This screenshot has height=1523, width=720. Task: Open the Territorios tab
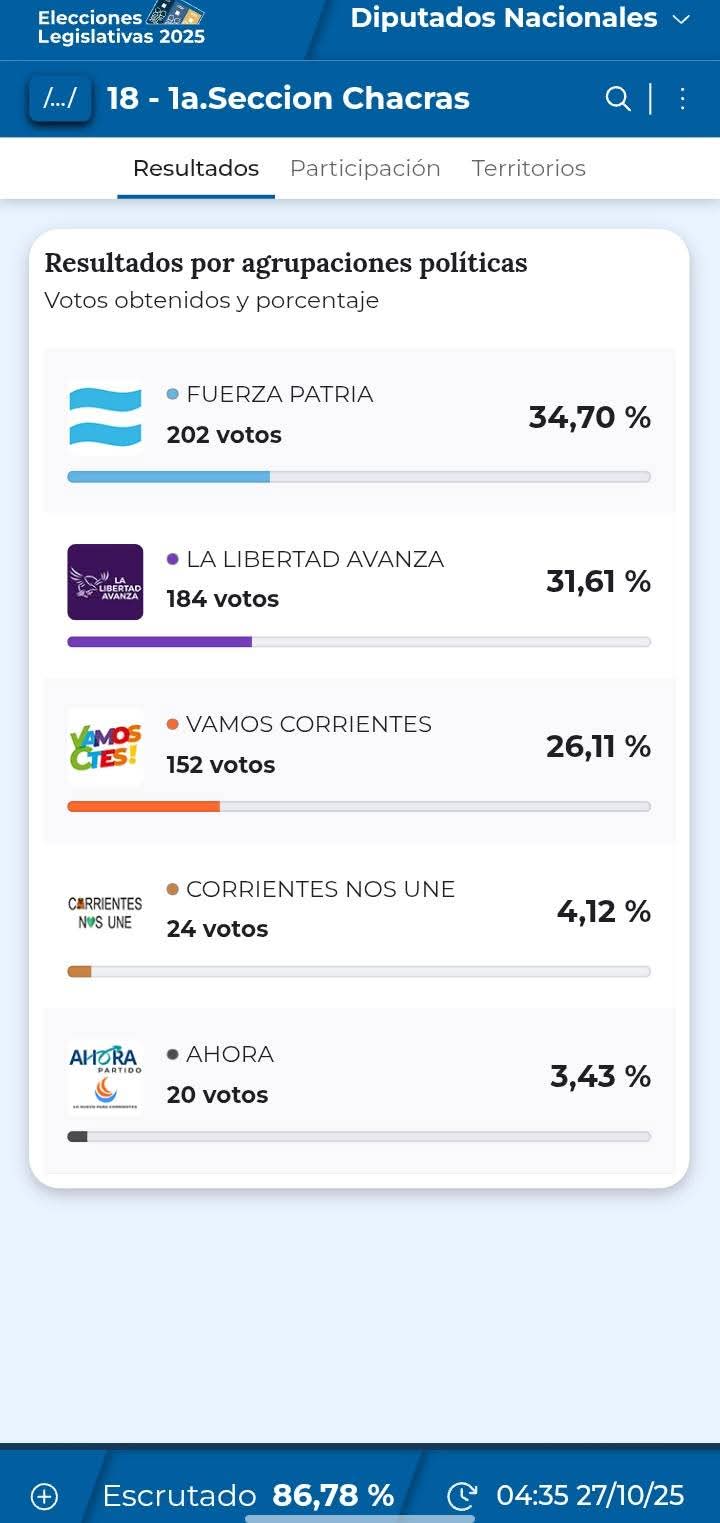click(x=529, y=168)
